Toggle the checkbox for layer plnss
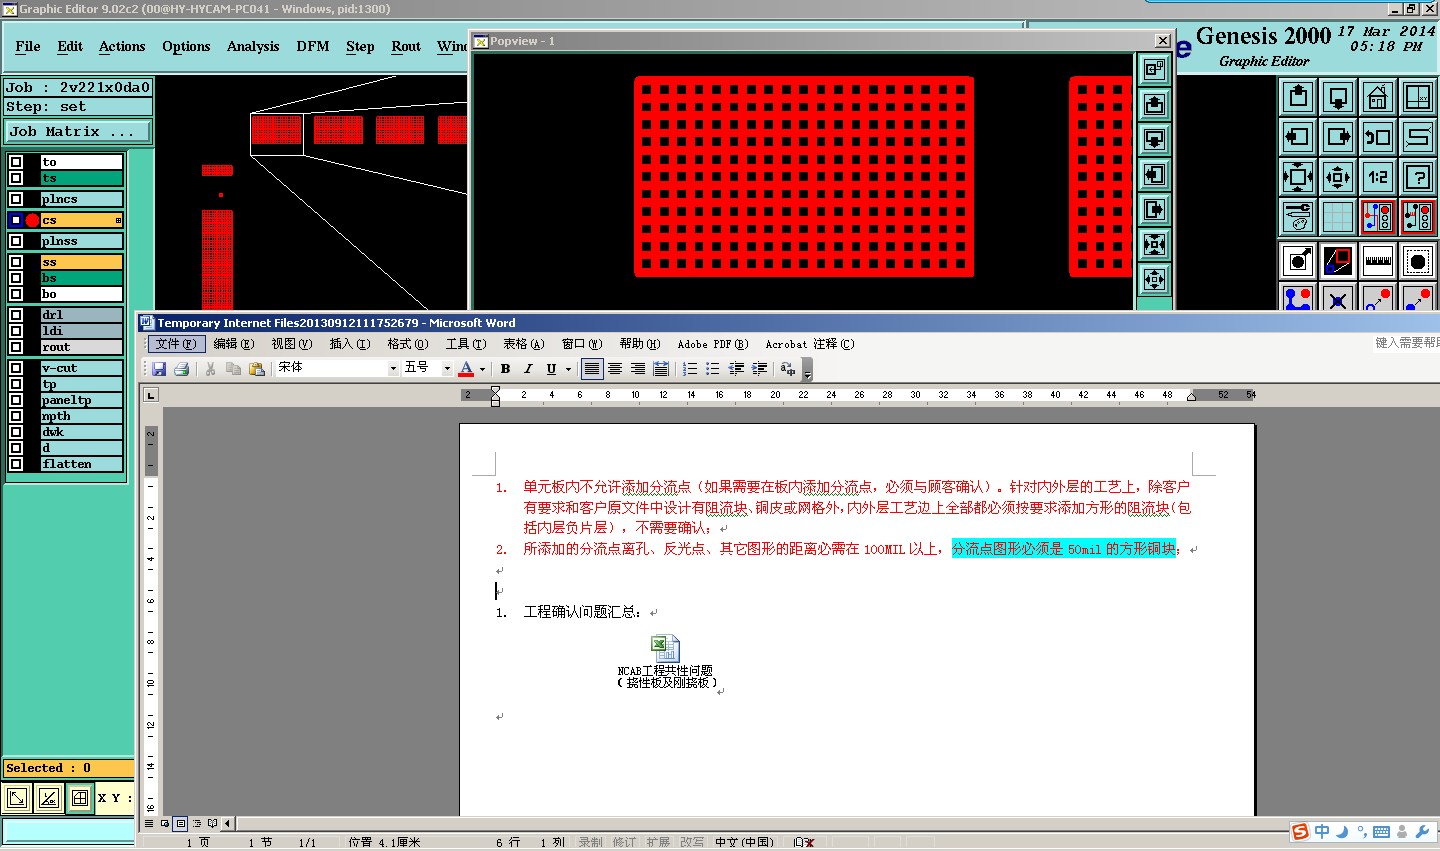Image resolution: width=1440 pixels, height=851 pixels. pos(16,241)
